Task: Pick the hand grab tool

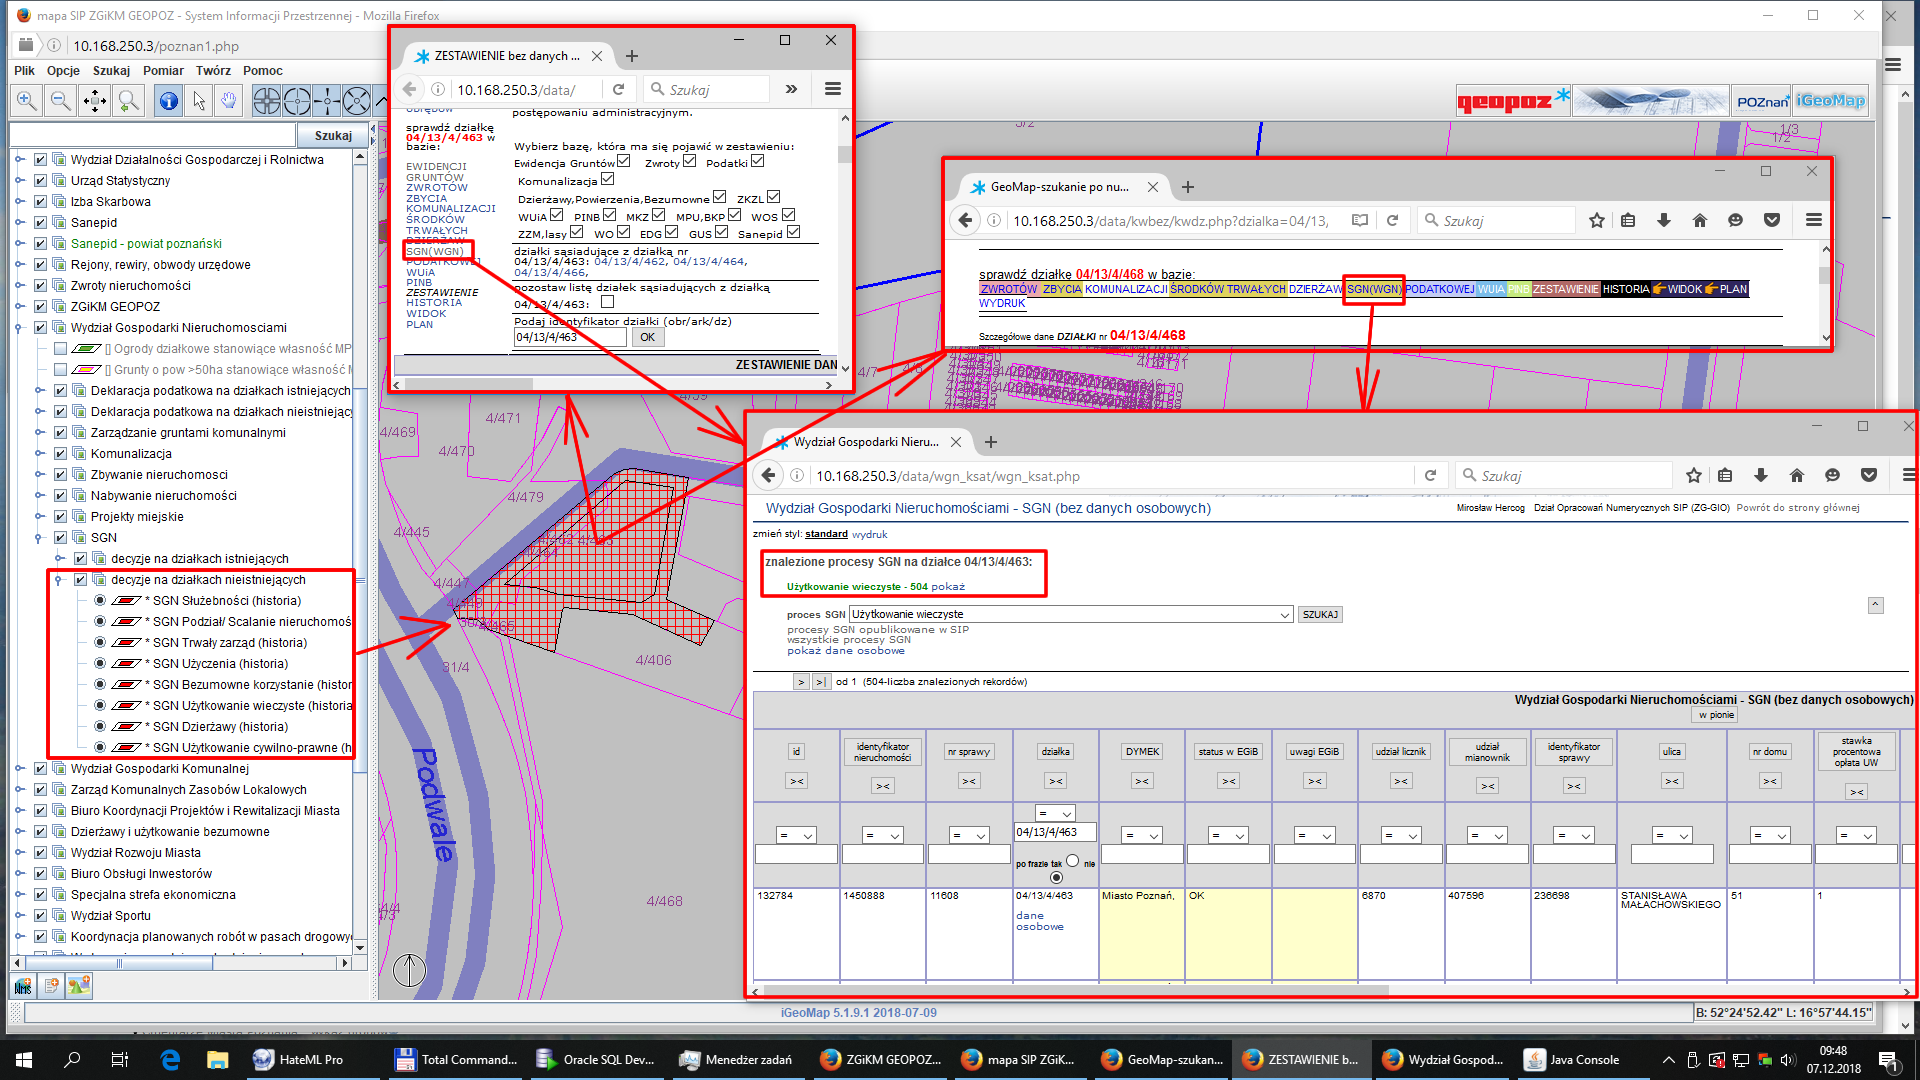Action: [x=229, y=101]
